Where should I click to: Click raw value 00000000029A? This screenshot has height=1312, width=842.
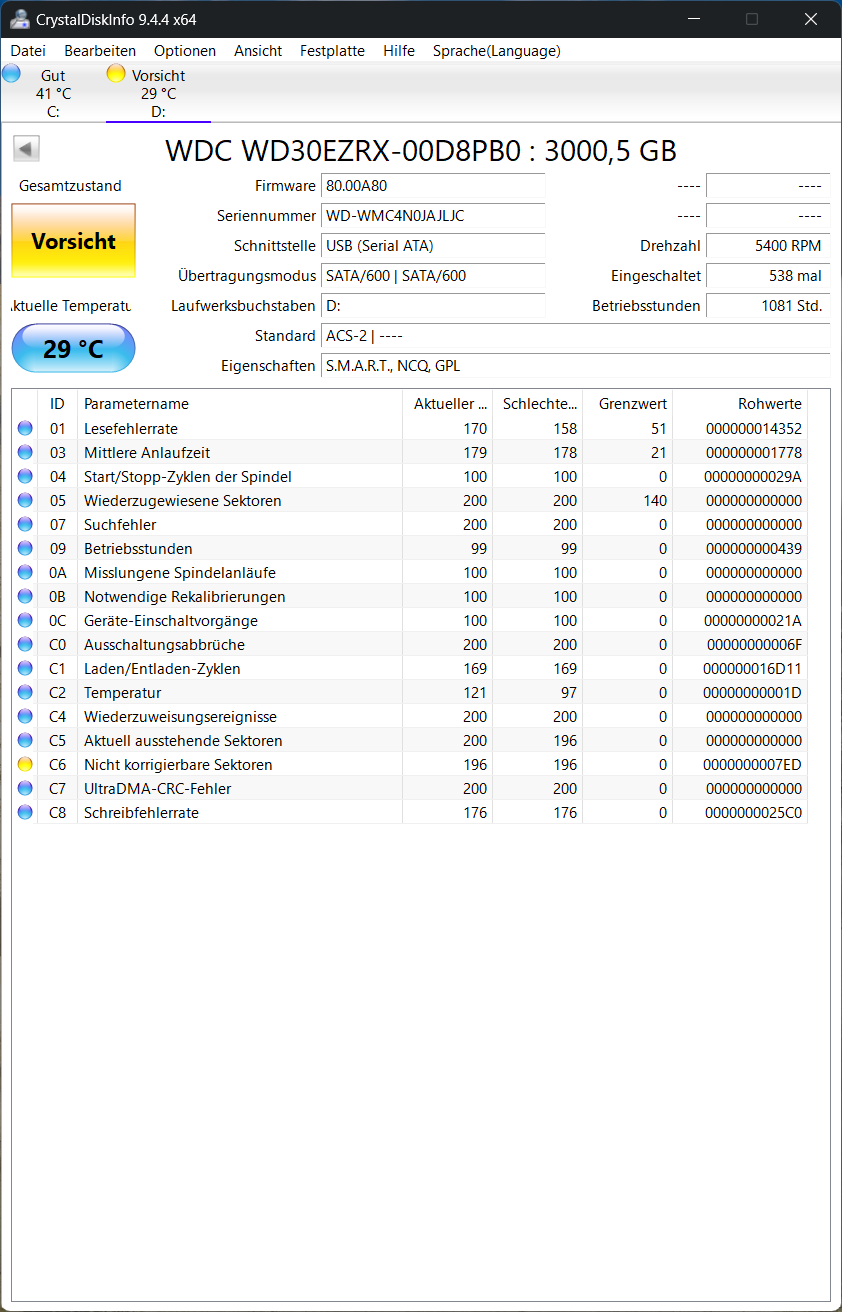(x=753, y=477)
